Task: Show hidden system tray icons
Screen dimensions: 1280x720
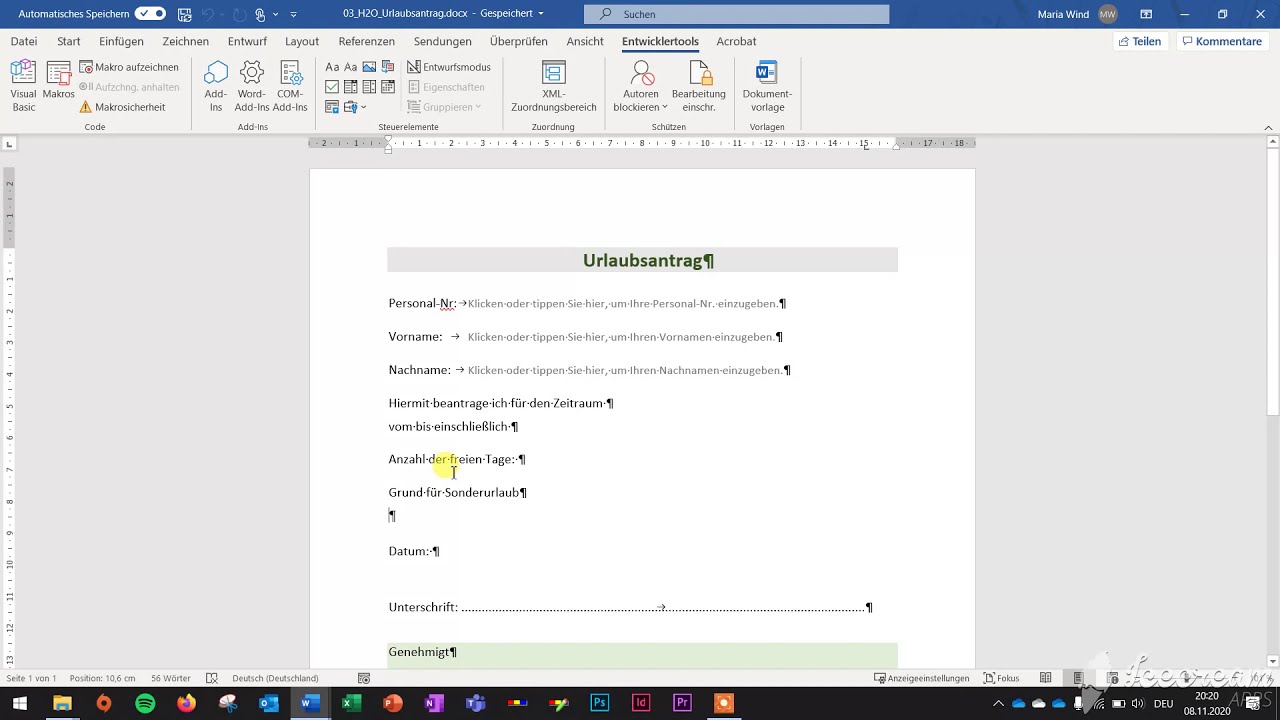Action: coord(997,703)
